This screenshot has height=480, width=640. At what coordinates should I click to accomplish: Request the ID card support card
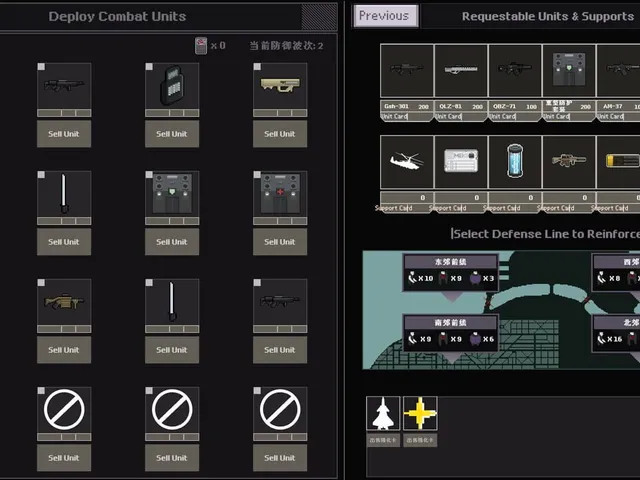click(x=461, y=162)
